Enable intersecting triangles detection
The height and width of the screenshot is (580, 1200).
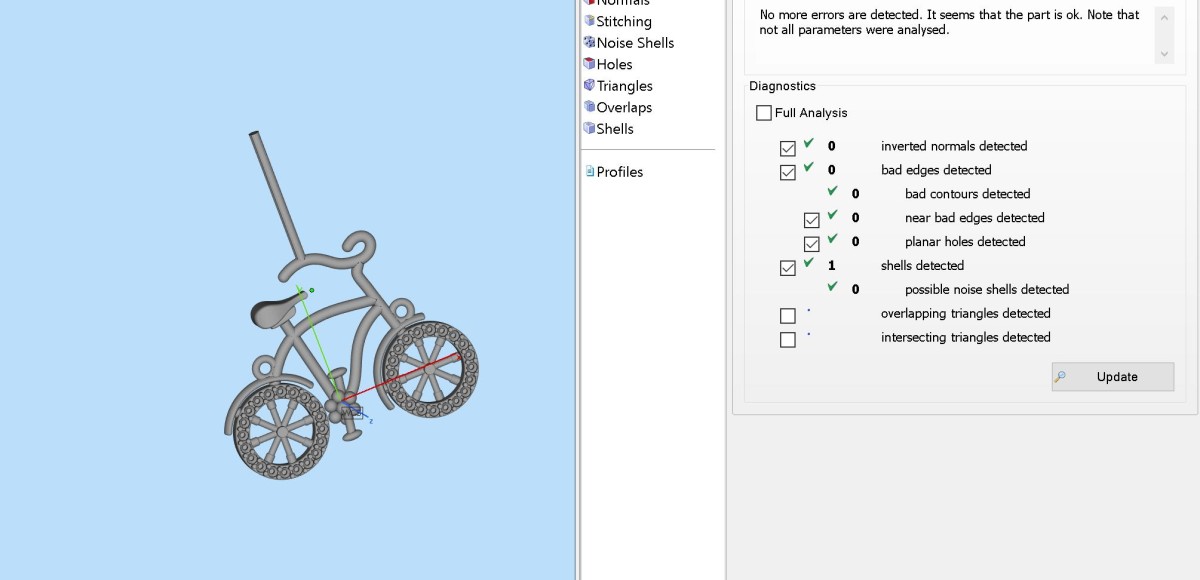click(788, 340)
